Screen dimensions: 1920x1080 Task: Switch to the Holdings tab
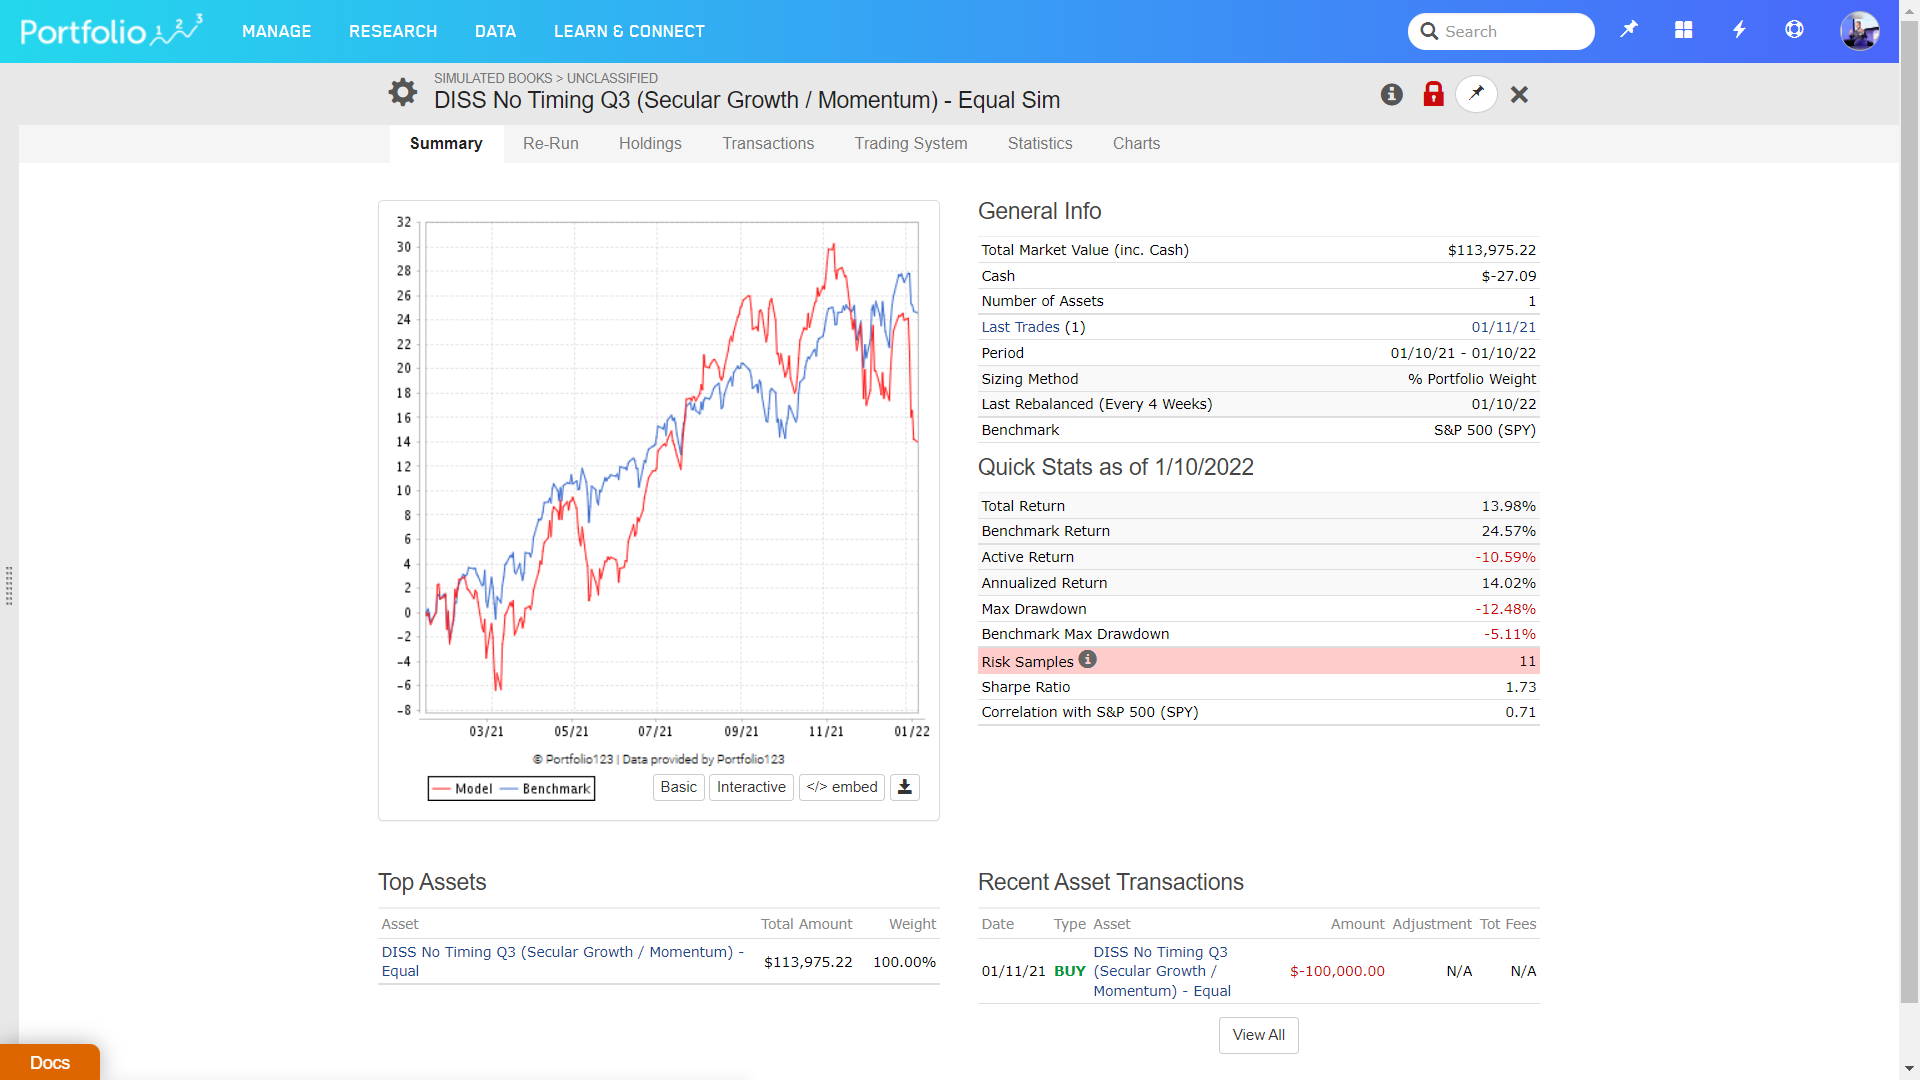650,143
